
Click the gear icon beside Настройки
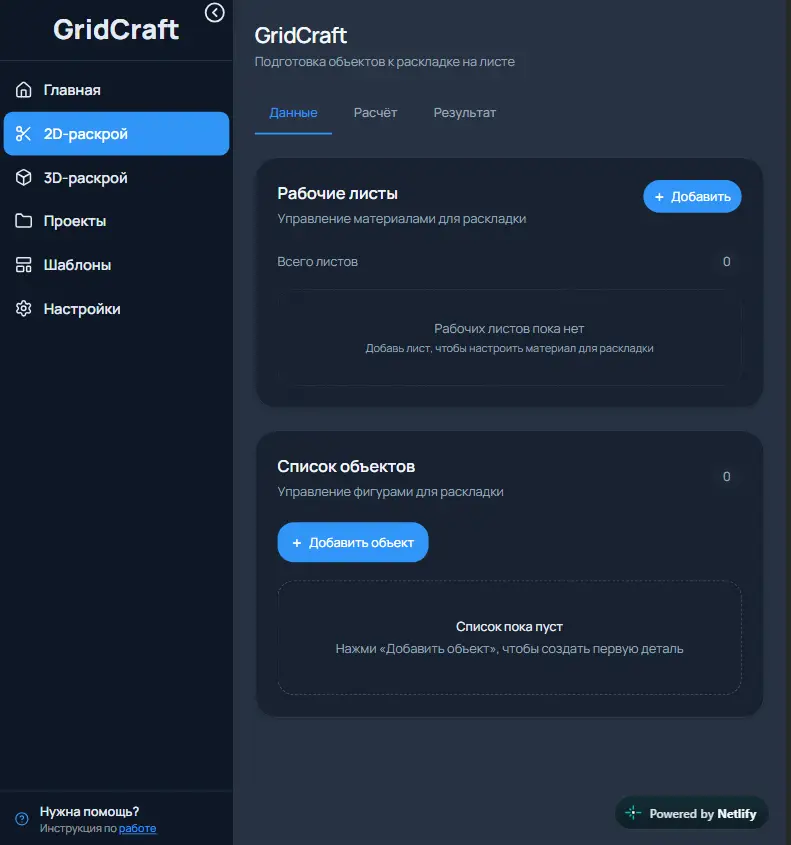23,308
